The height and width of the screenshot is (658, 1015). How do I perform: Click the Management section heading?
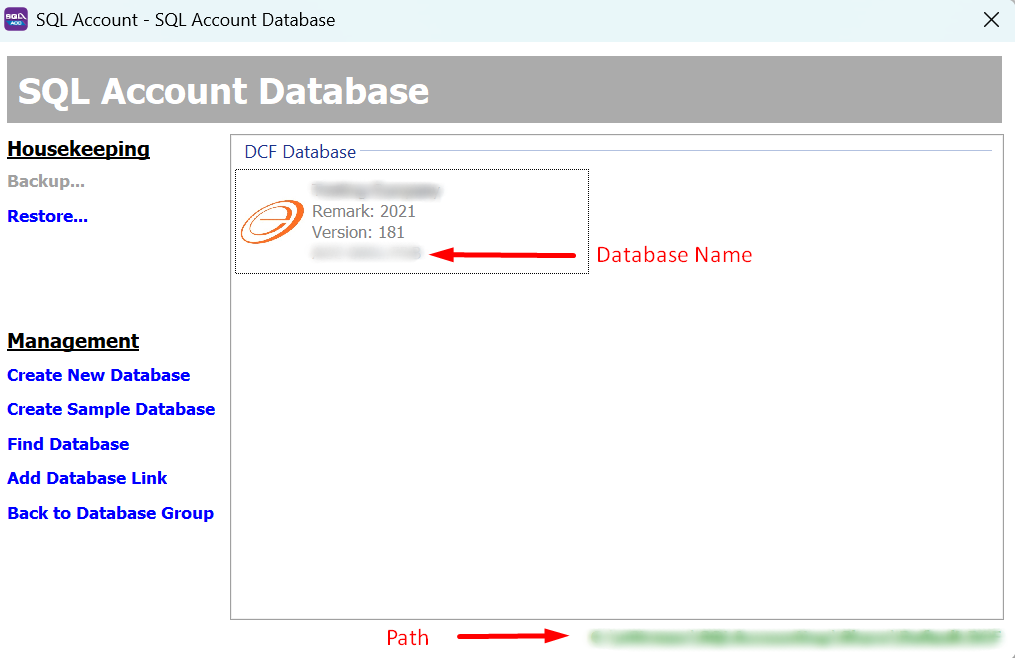point(73,341)
